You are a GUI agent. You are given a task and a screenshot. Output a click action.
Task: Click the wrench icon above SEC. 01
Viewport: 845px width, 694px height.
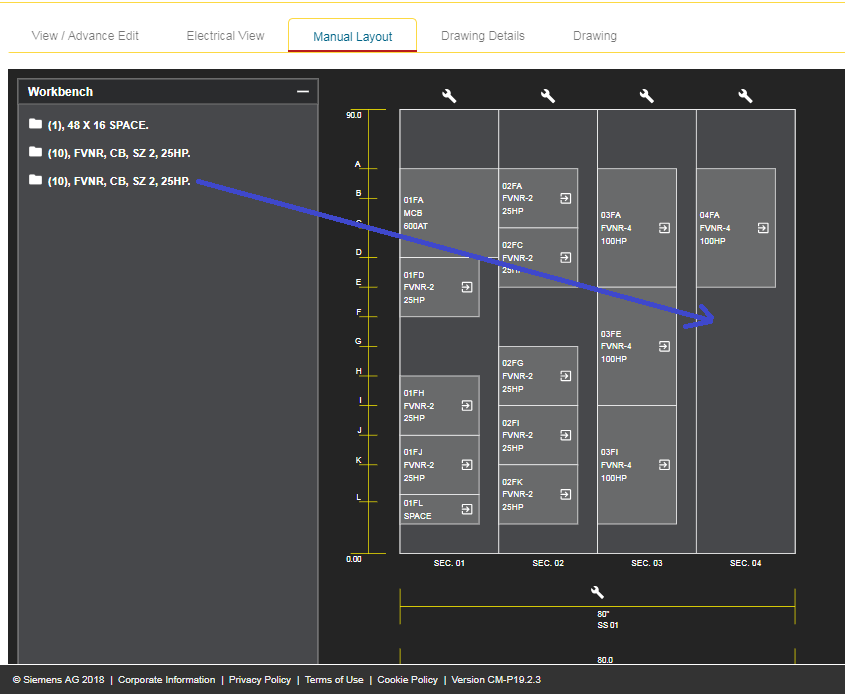pyautogui.click(x=449, y=96)
